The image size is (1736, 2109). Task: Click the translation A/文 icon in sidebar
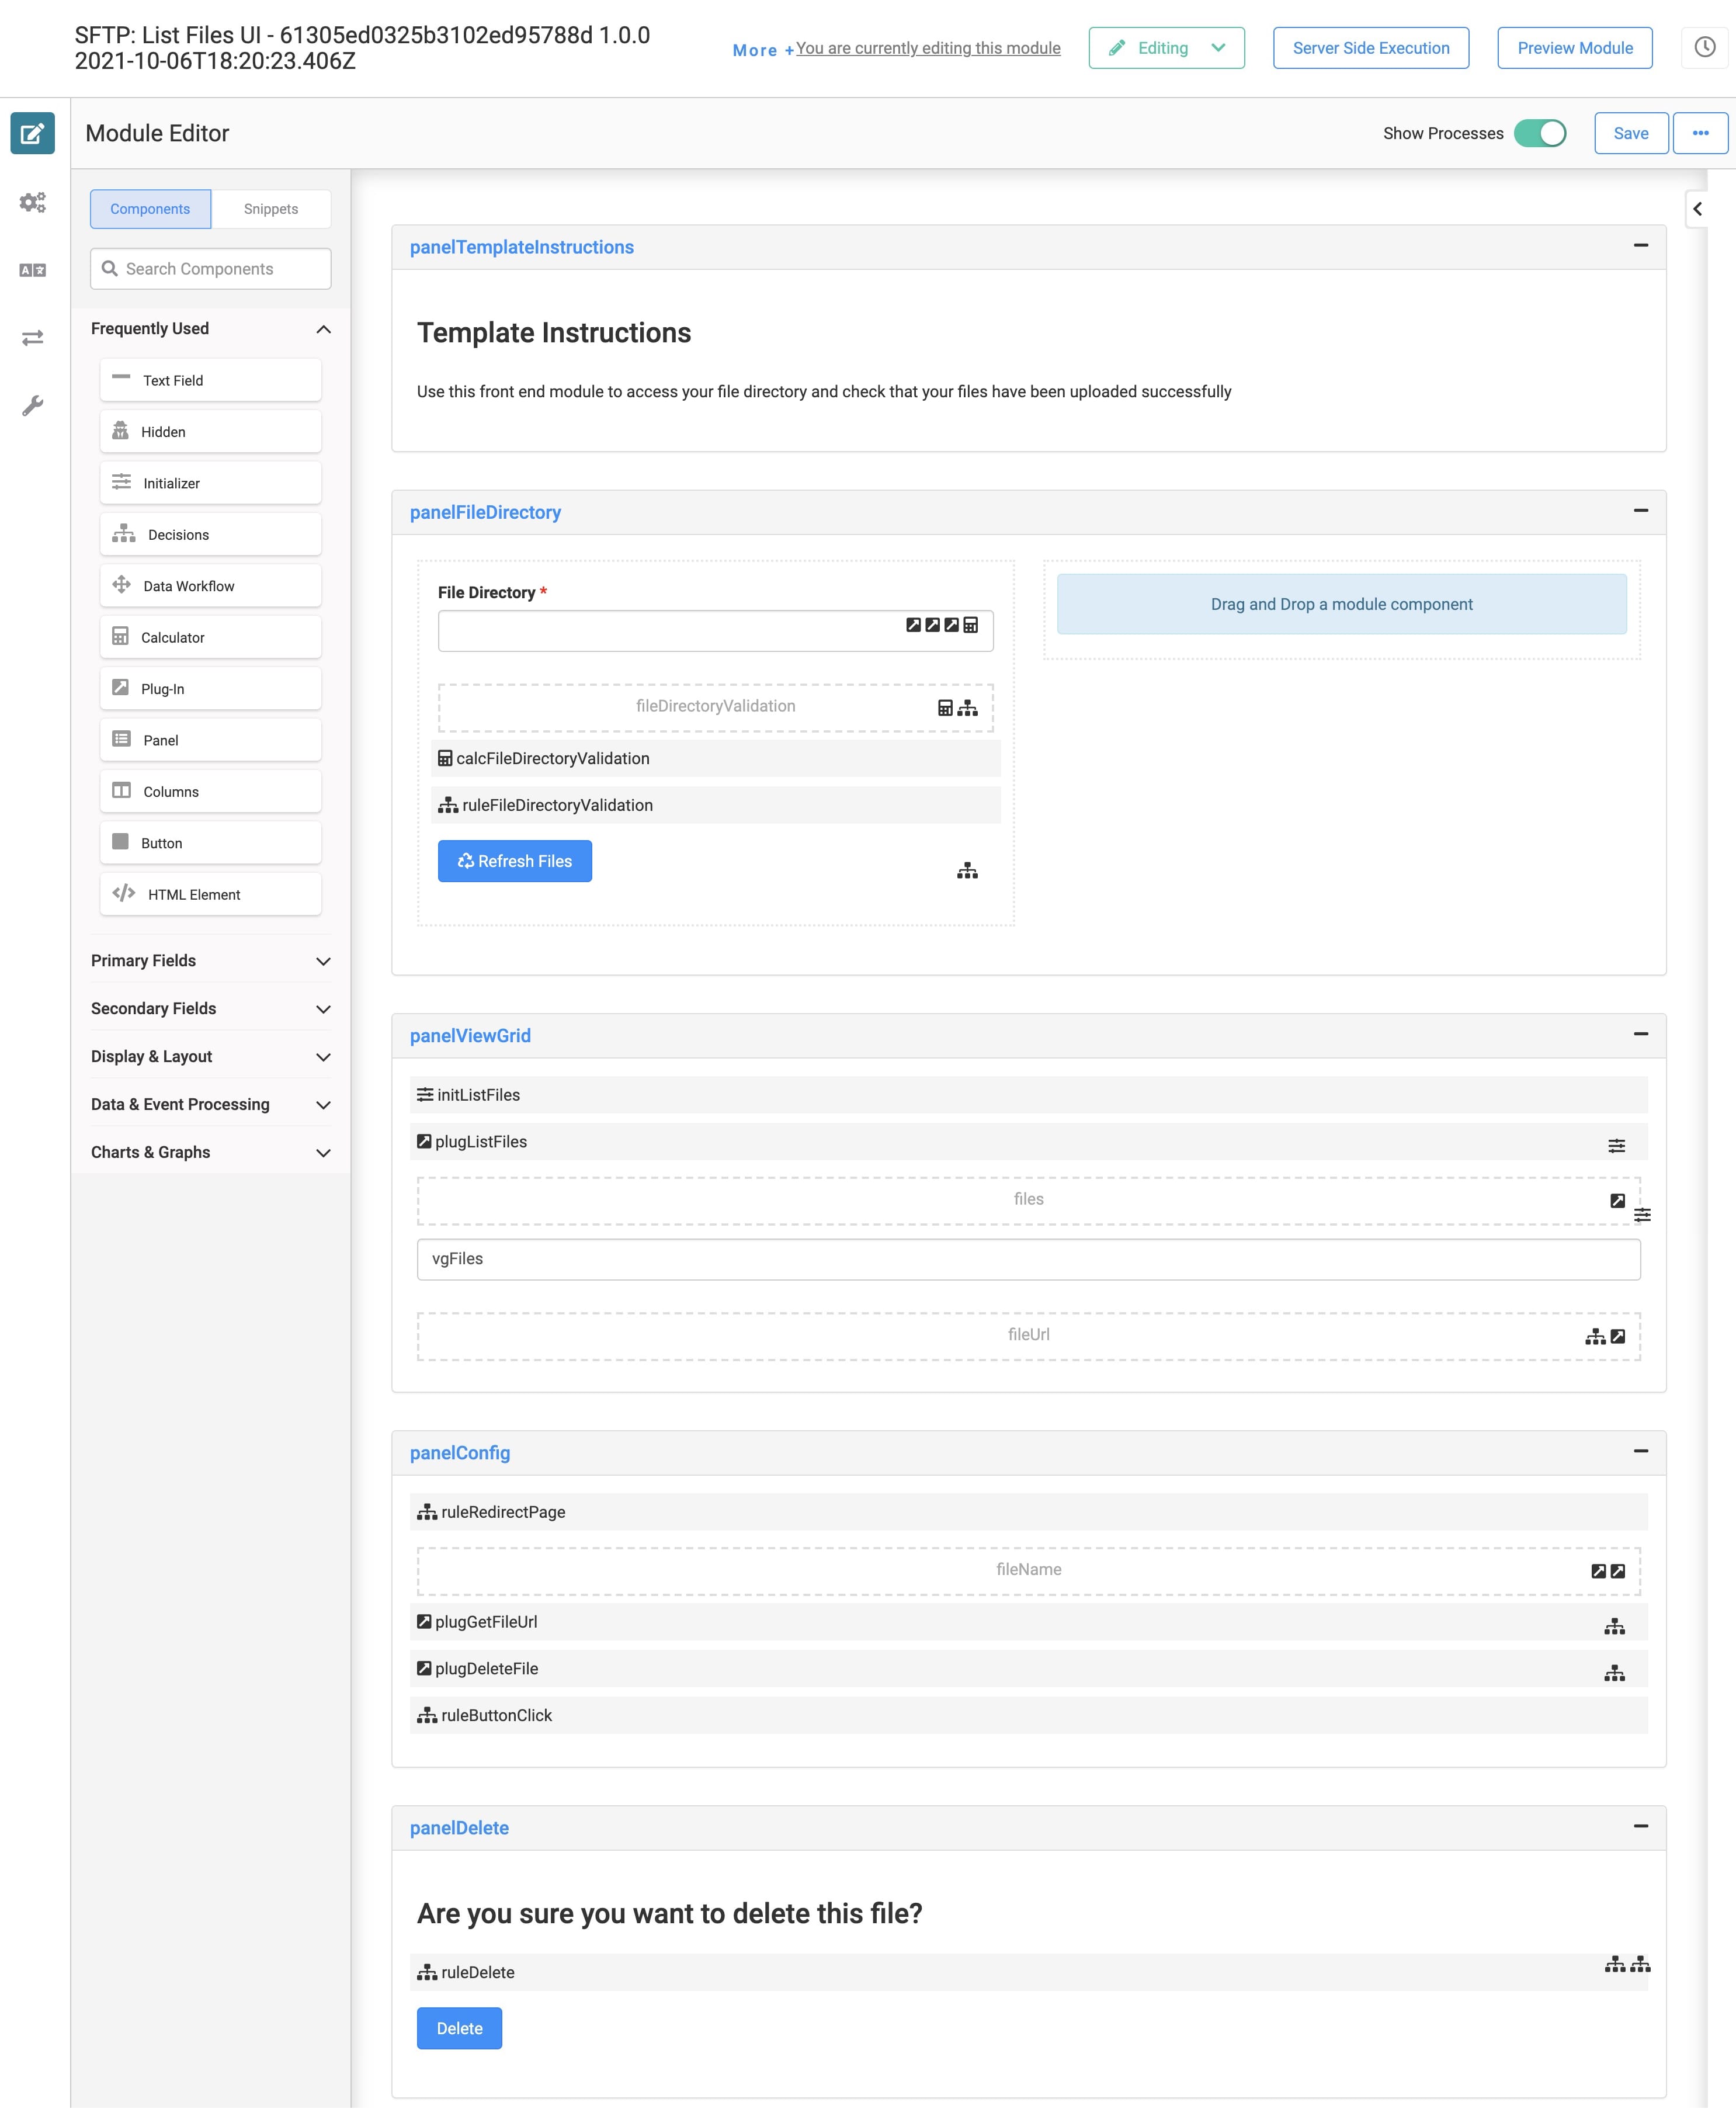pos(32,270)
